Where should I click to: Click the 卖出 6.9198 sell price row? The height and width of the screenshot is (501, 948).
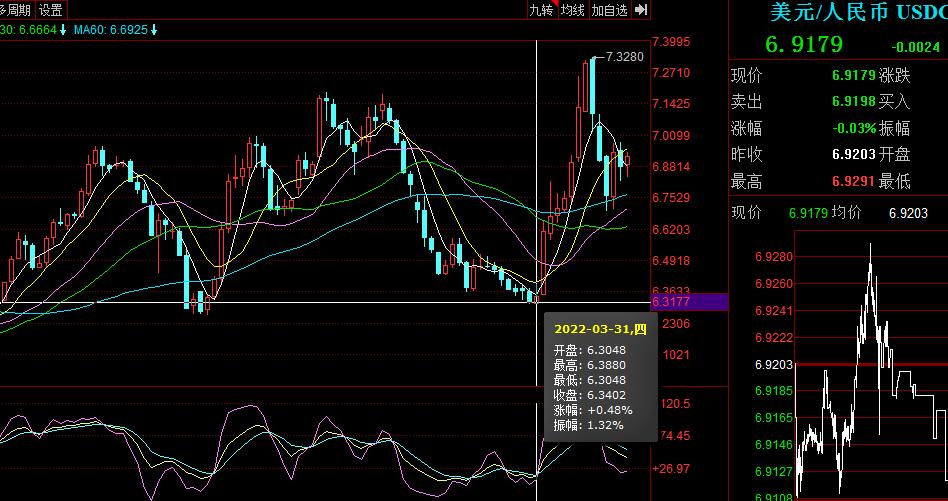(803, 102)
